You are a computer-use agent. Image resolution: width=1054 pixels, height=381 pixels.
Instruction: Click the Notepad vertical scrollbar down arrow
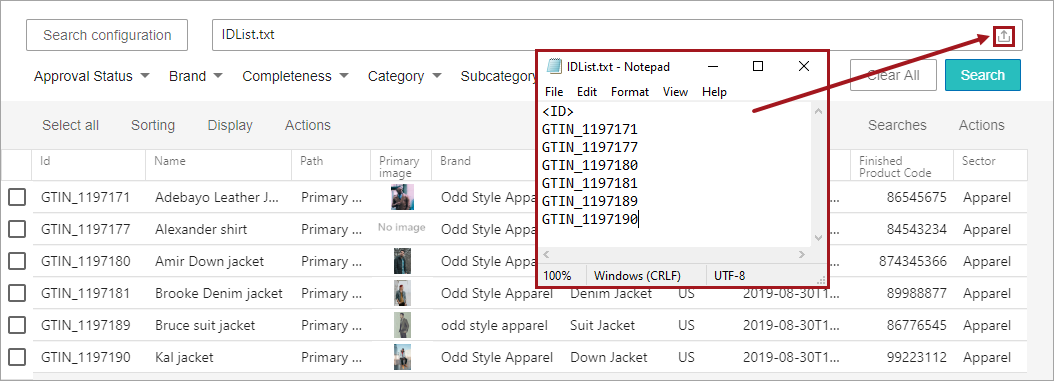coord(818,238)
